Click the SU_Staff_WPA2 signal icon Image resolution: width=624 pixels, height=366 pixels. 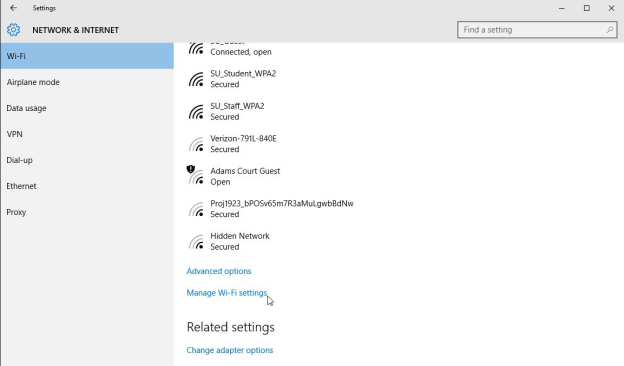pyautogui.click(x=196, y=112)
